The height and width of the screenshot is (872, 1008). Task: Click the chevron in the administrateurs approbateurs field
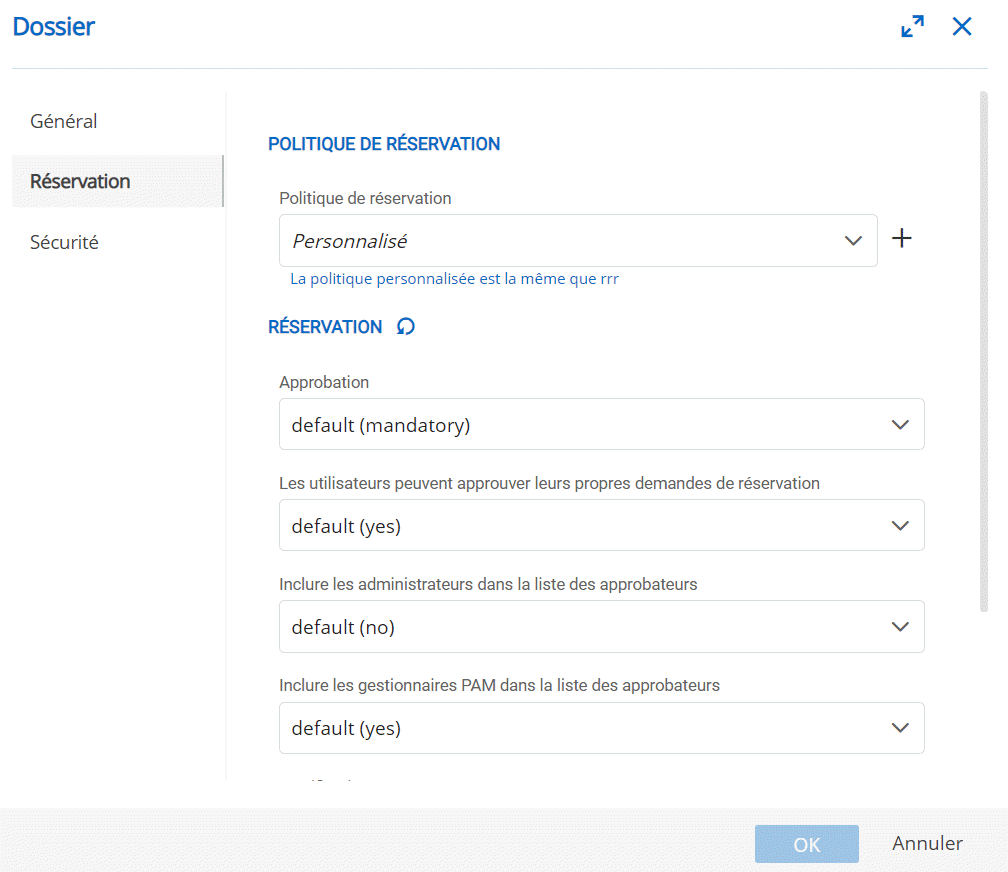pos(900,627)
